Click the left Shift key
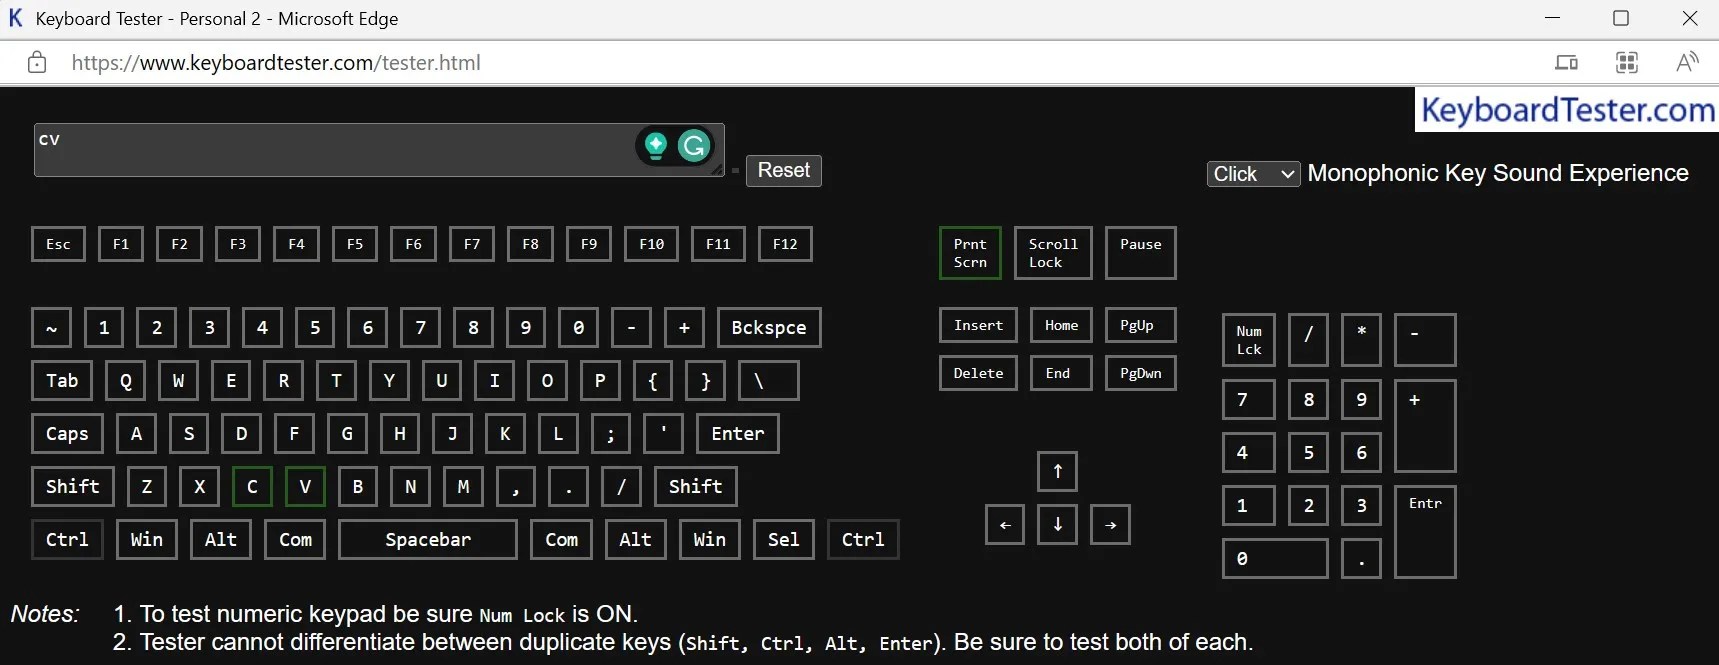Screen dimensions: 1719x665 pos(73,487)
